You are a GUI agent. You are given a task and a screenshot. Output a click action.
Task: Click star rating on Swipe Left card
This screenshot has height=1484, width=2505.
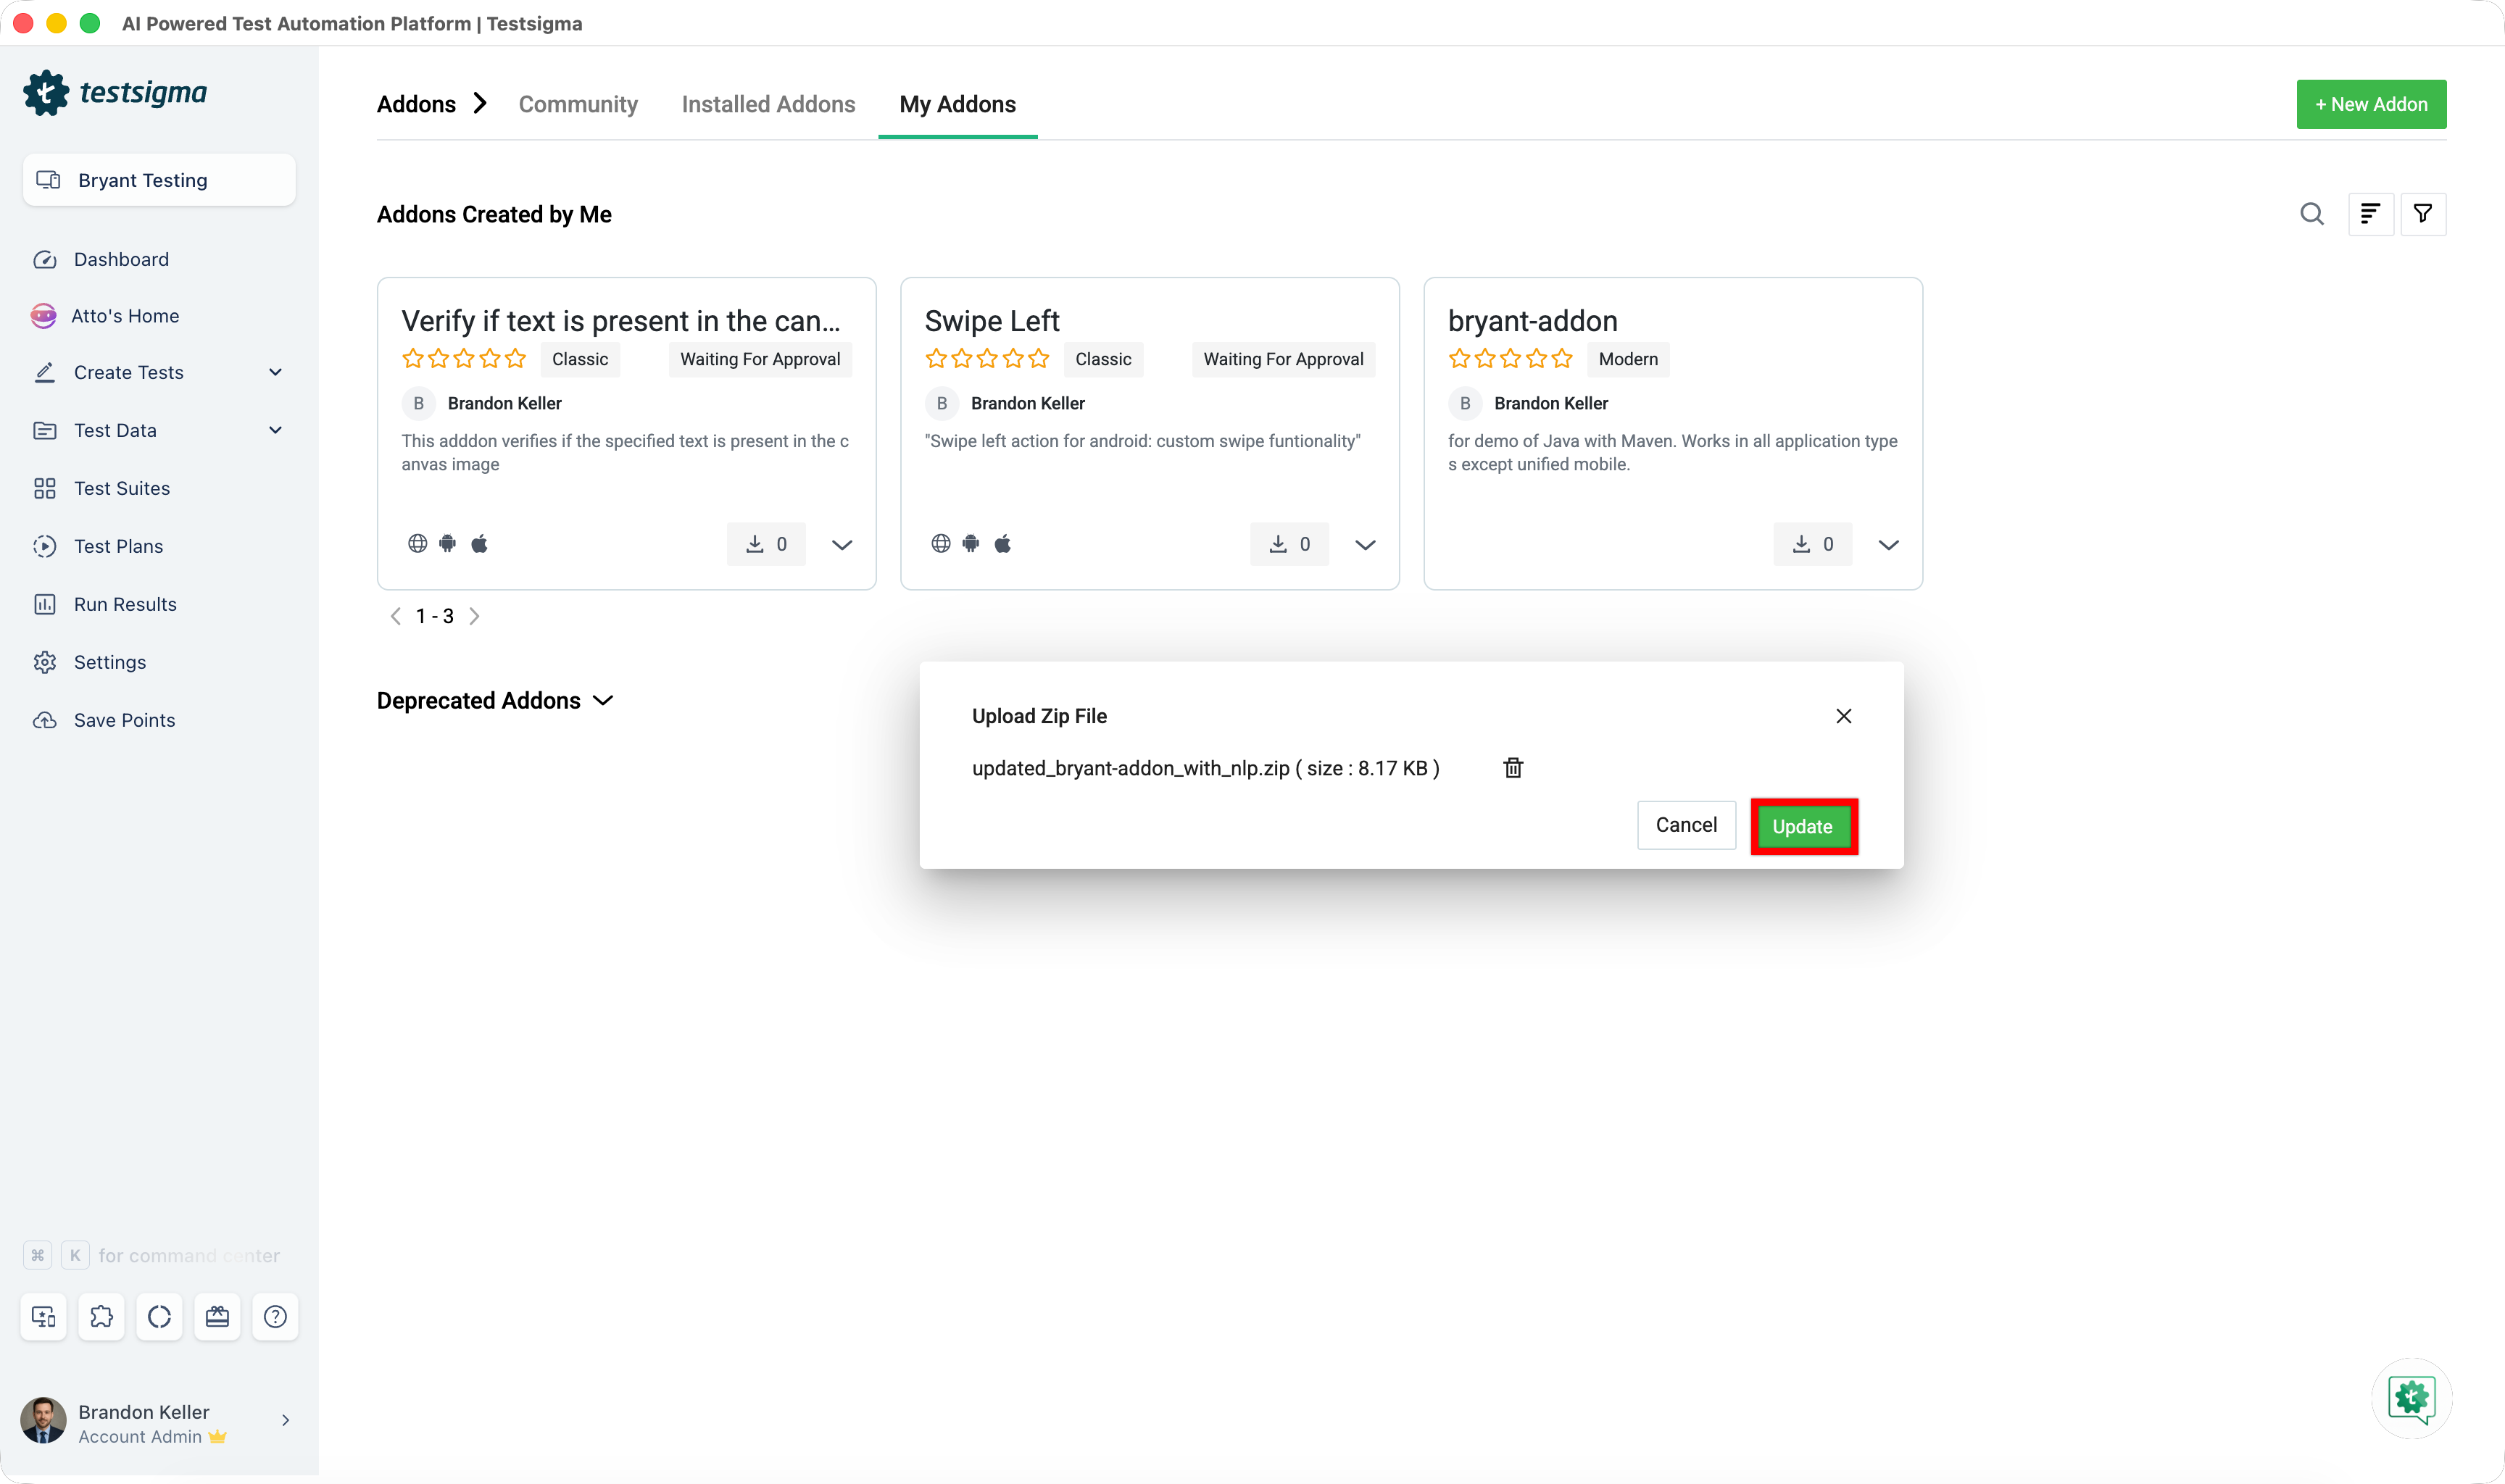tap(987, 359)
